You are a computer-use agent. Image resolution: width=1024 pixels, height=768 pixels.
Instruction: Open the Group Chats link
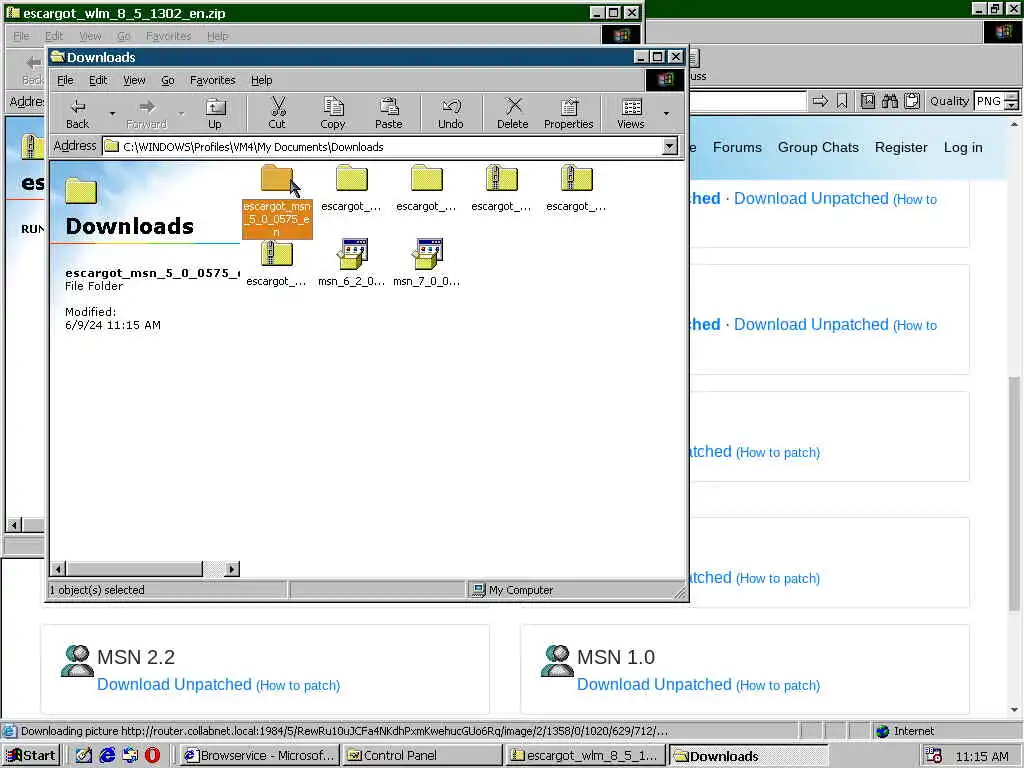[x=818, y=148]
